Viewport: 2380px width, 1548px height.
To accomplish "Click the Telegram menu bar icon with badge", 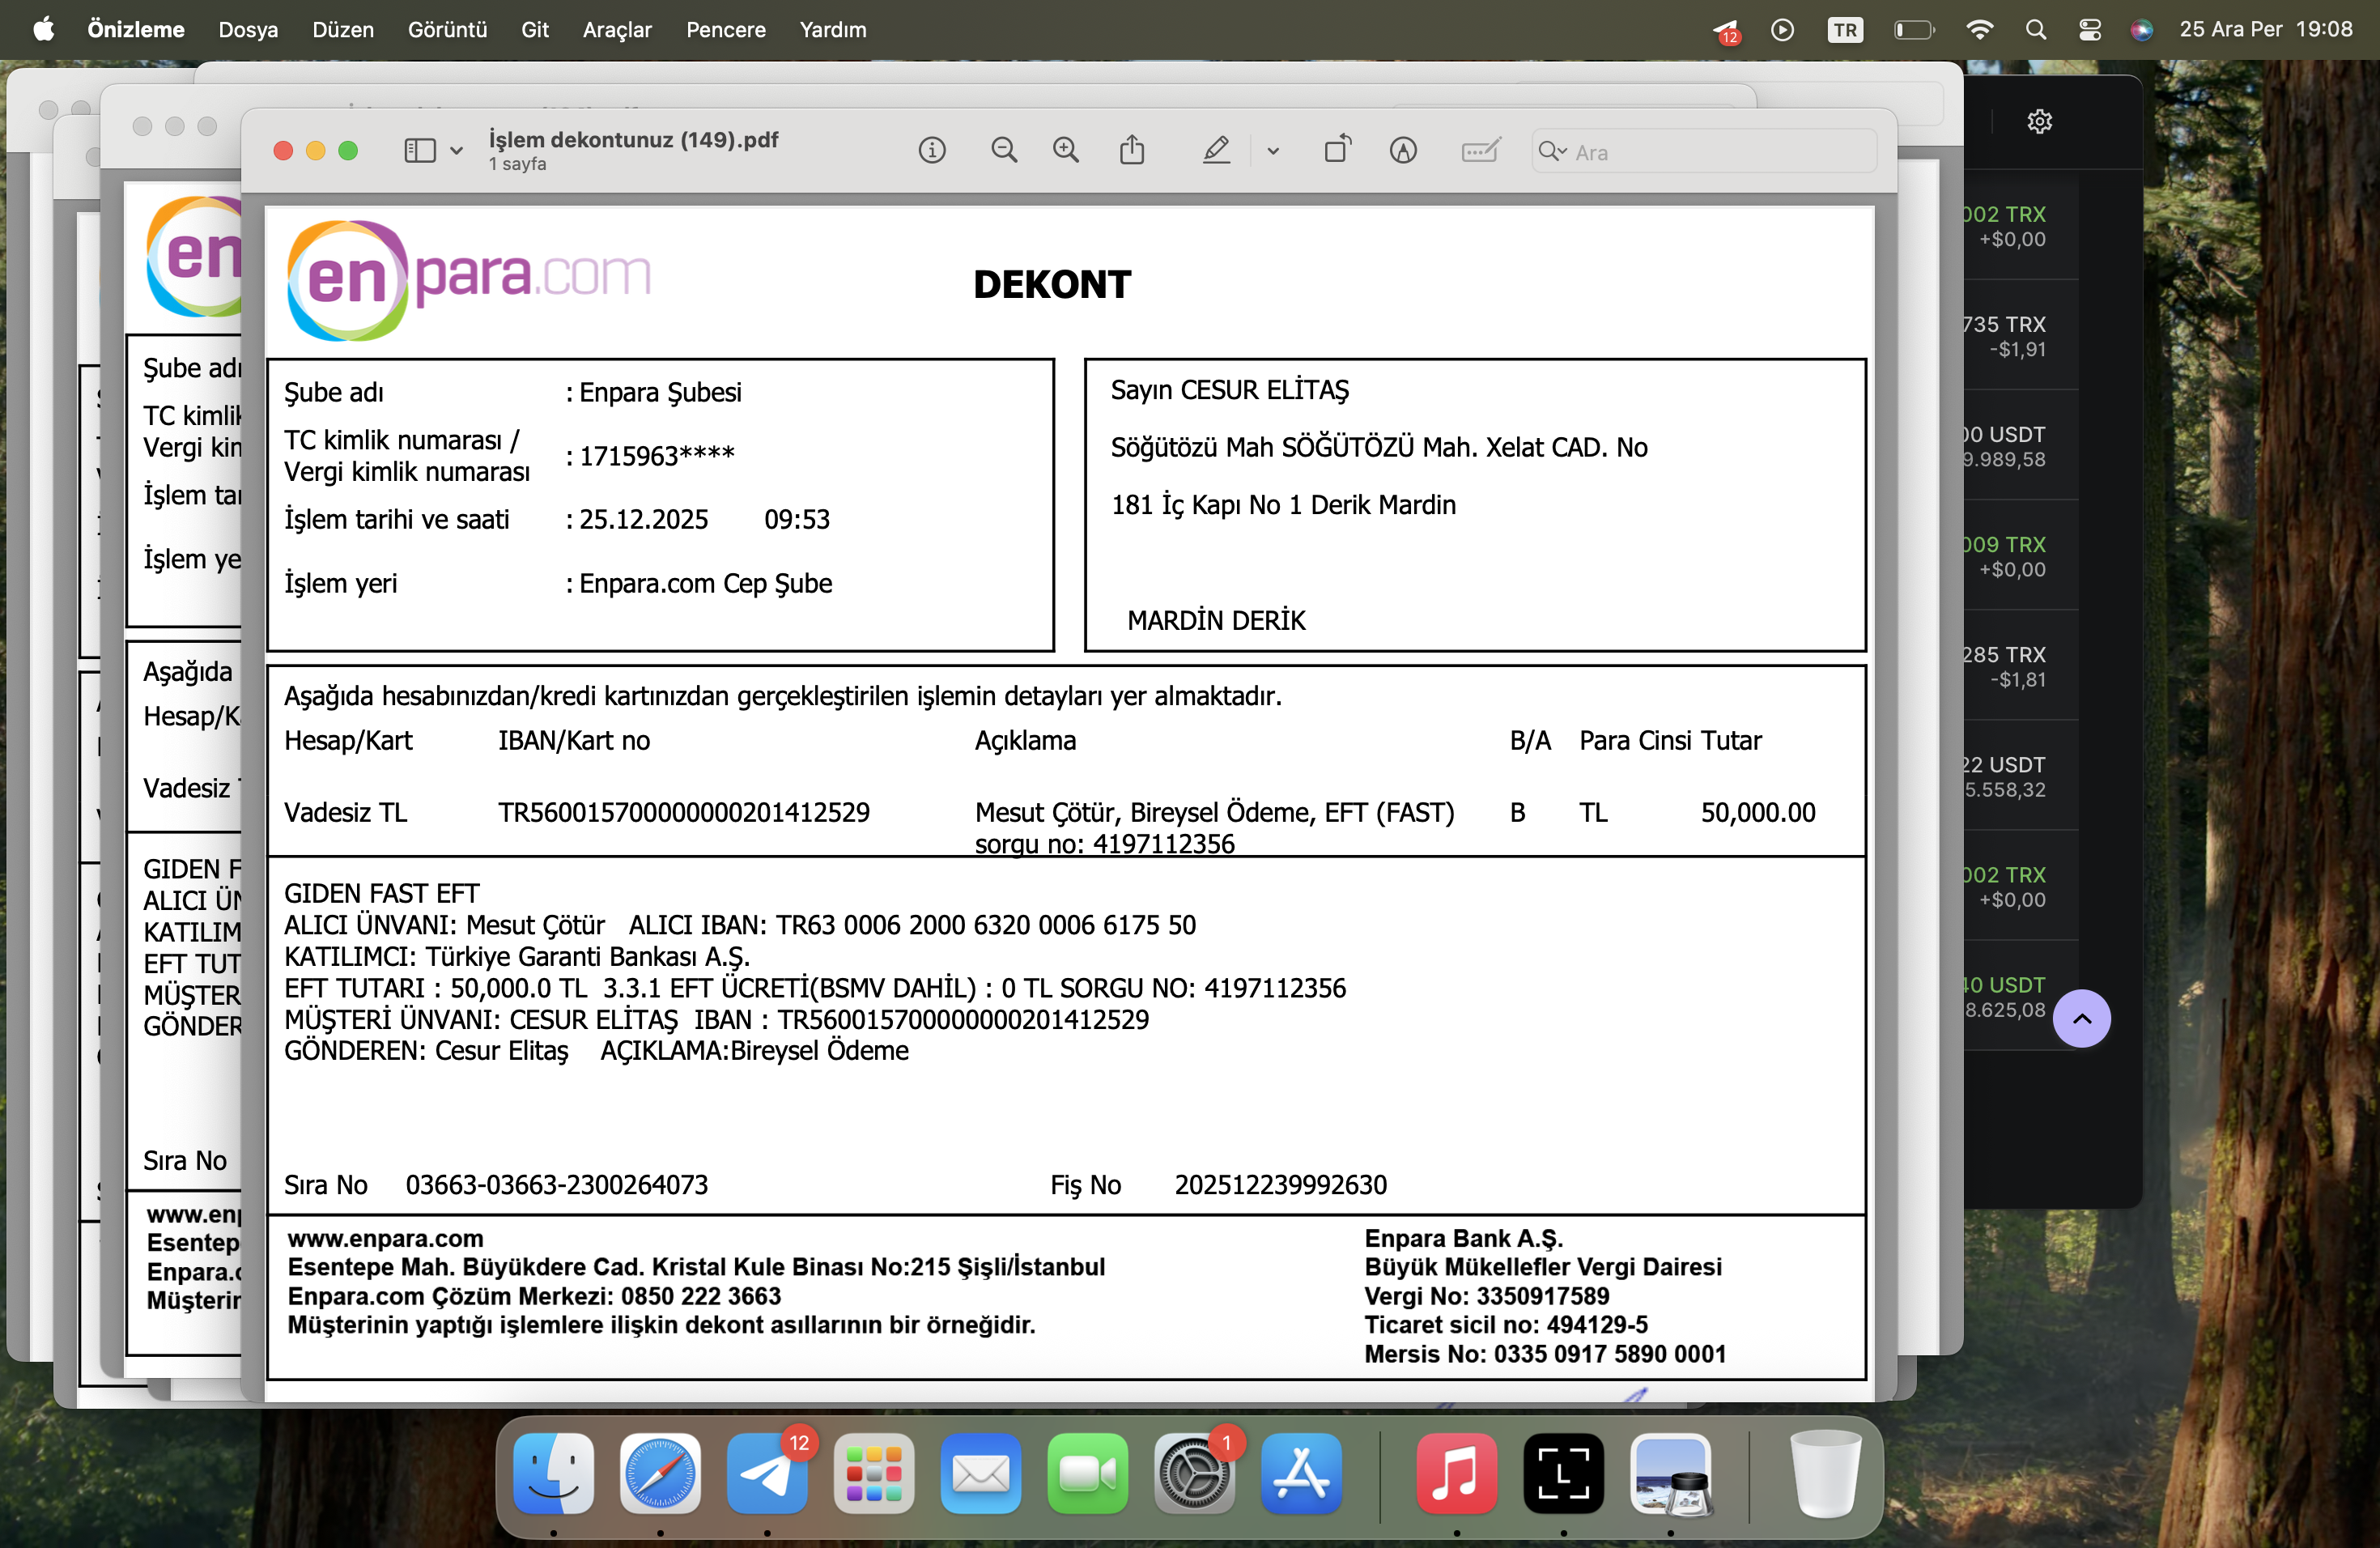I will point(1727,31).
